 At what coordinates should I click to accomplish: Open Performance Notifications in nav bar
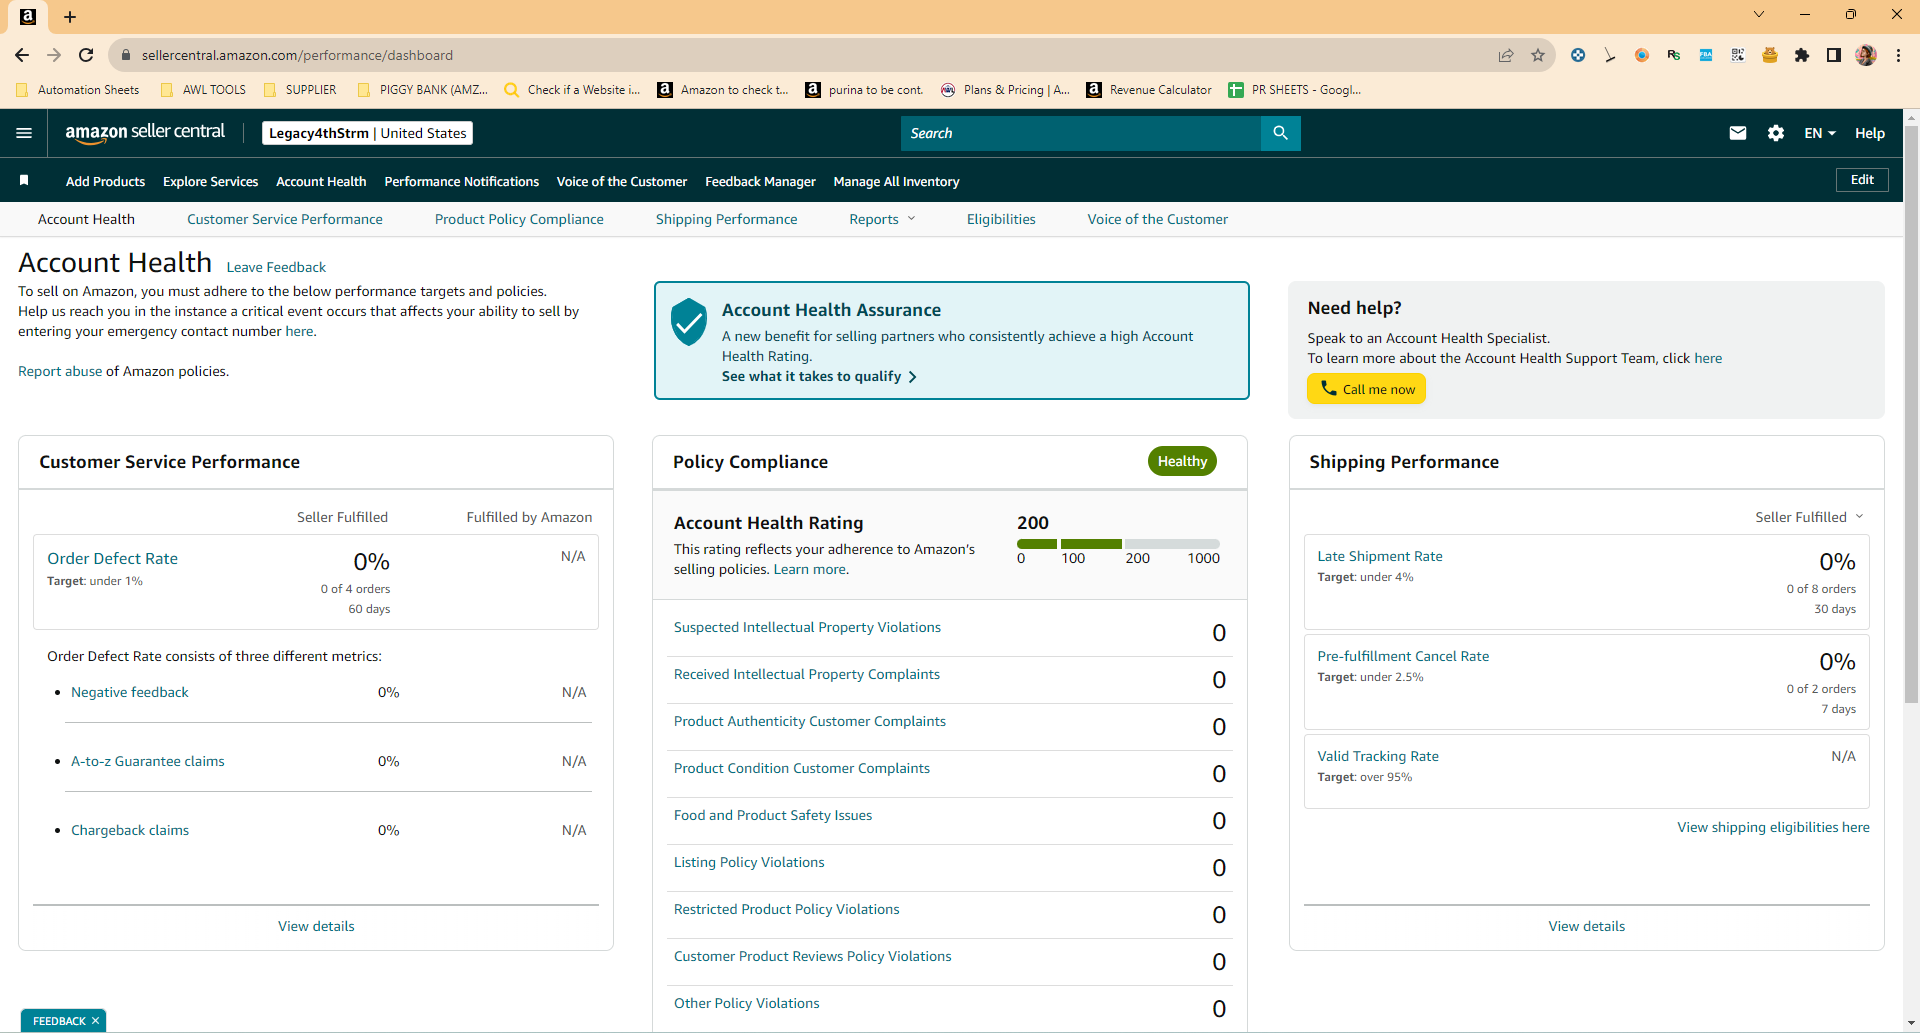[461, 181]
